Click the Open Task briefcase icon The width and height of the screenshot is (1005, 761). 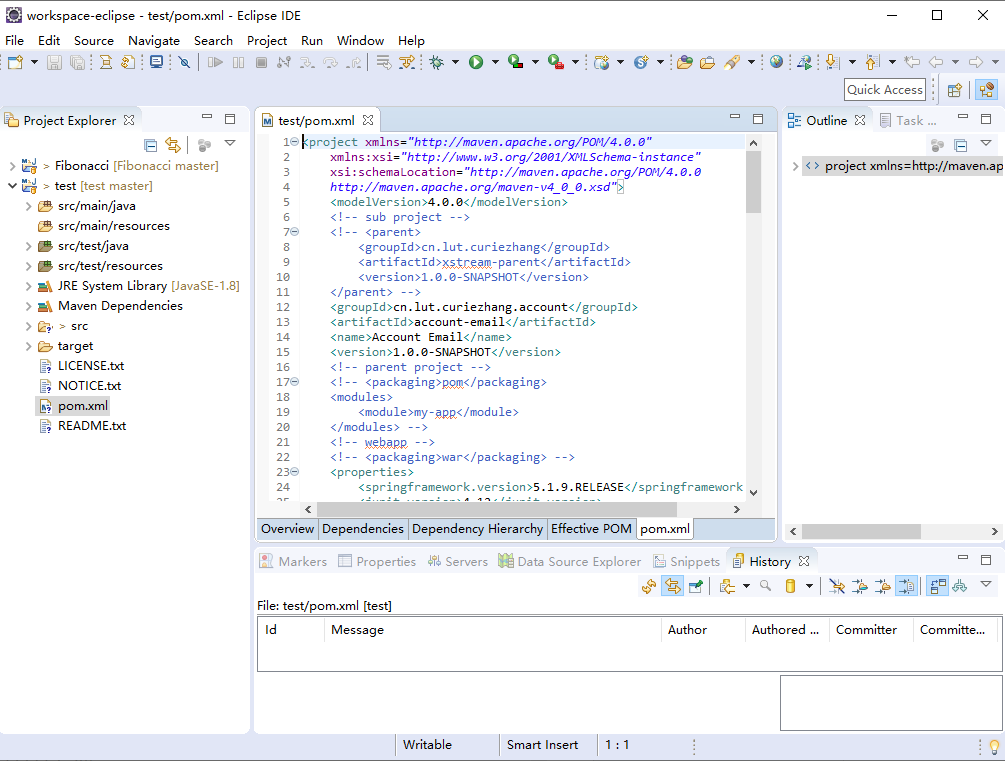tap(708, 62)
